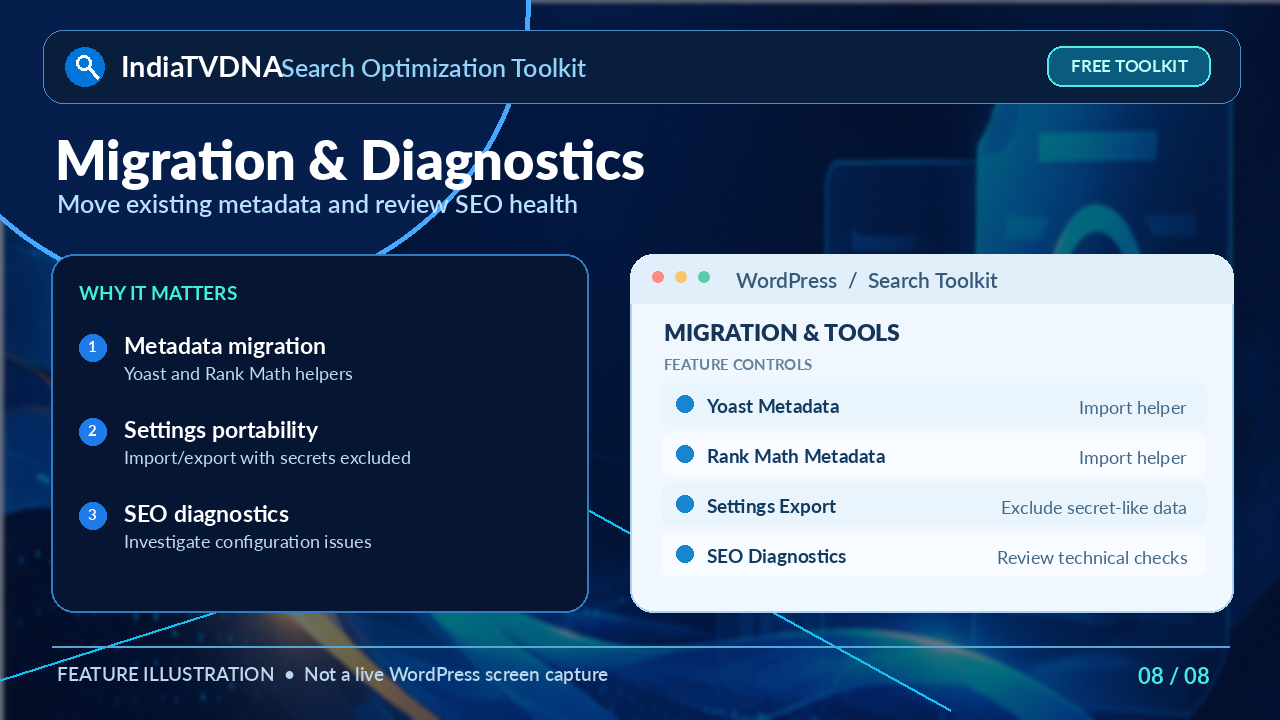This screenshot has width=1280, height=720.
Task: Click the number 1 badge beside Metadata migration
Action: pos(93,348)
